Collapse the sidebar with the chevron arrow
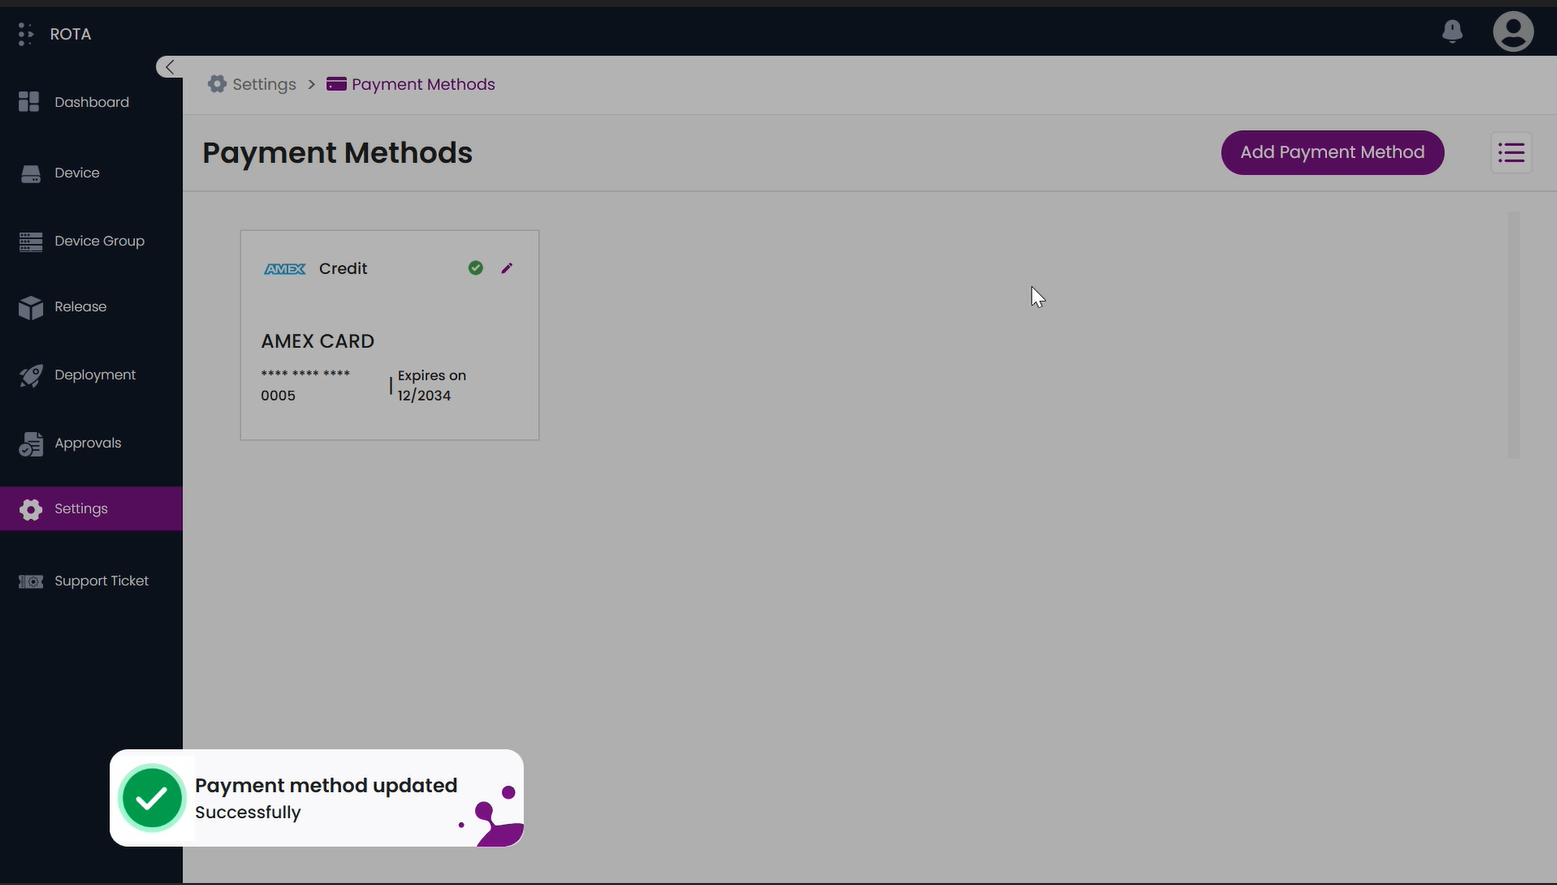This screenshot has width=1557, height=885. [x=169, y=67]
